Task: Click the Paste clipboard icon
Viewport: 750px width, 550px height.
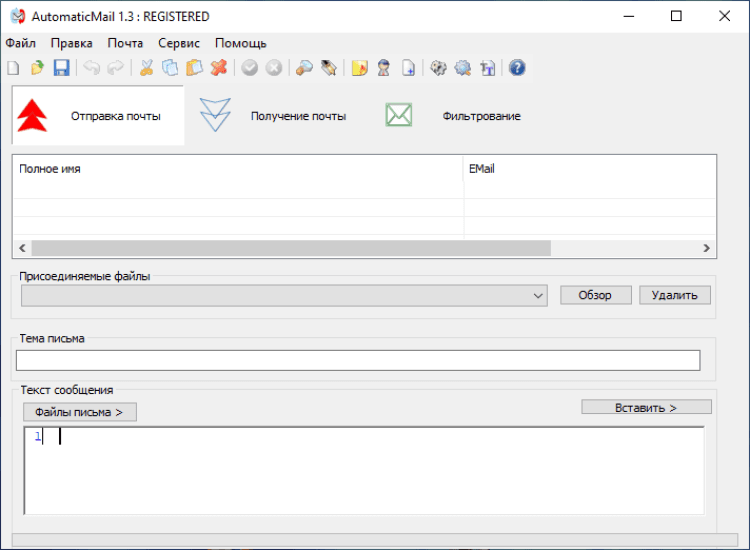Action: [194, 68]
